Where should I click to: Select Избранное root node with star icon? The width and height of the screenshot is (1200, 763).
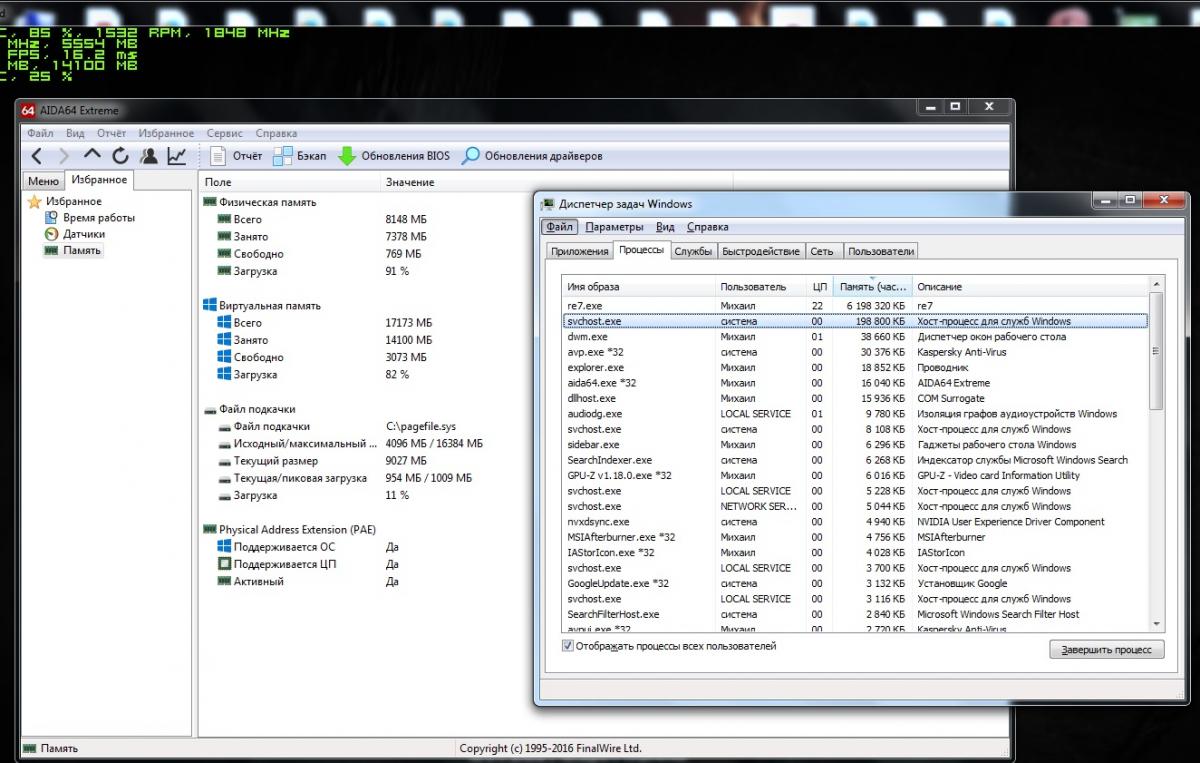click(x=65, y=202)
